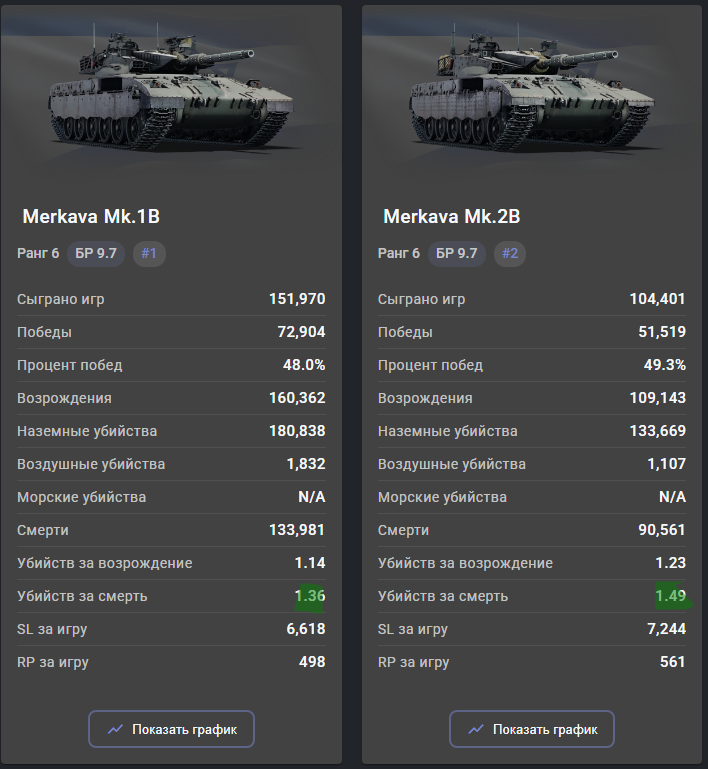Select the Merkava Mk.2B title
The image size is (708, 769).
point(452,216)
